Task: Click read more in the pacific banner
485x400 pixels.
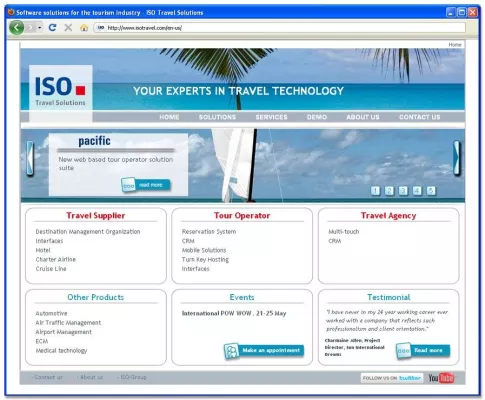Action: pos(146,185)
